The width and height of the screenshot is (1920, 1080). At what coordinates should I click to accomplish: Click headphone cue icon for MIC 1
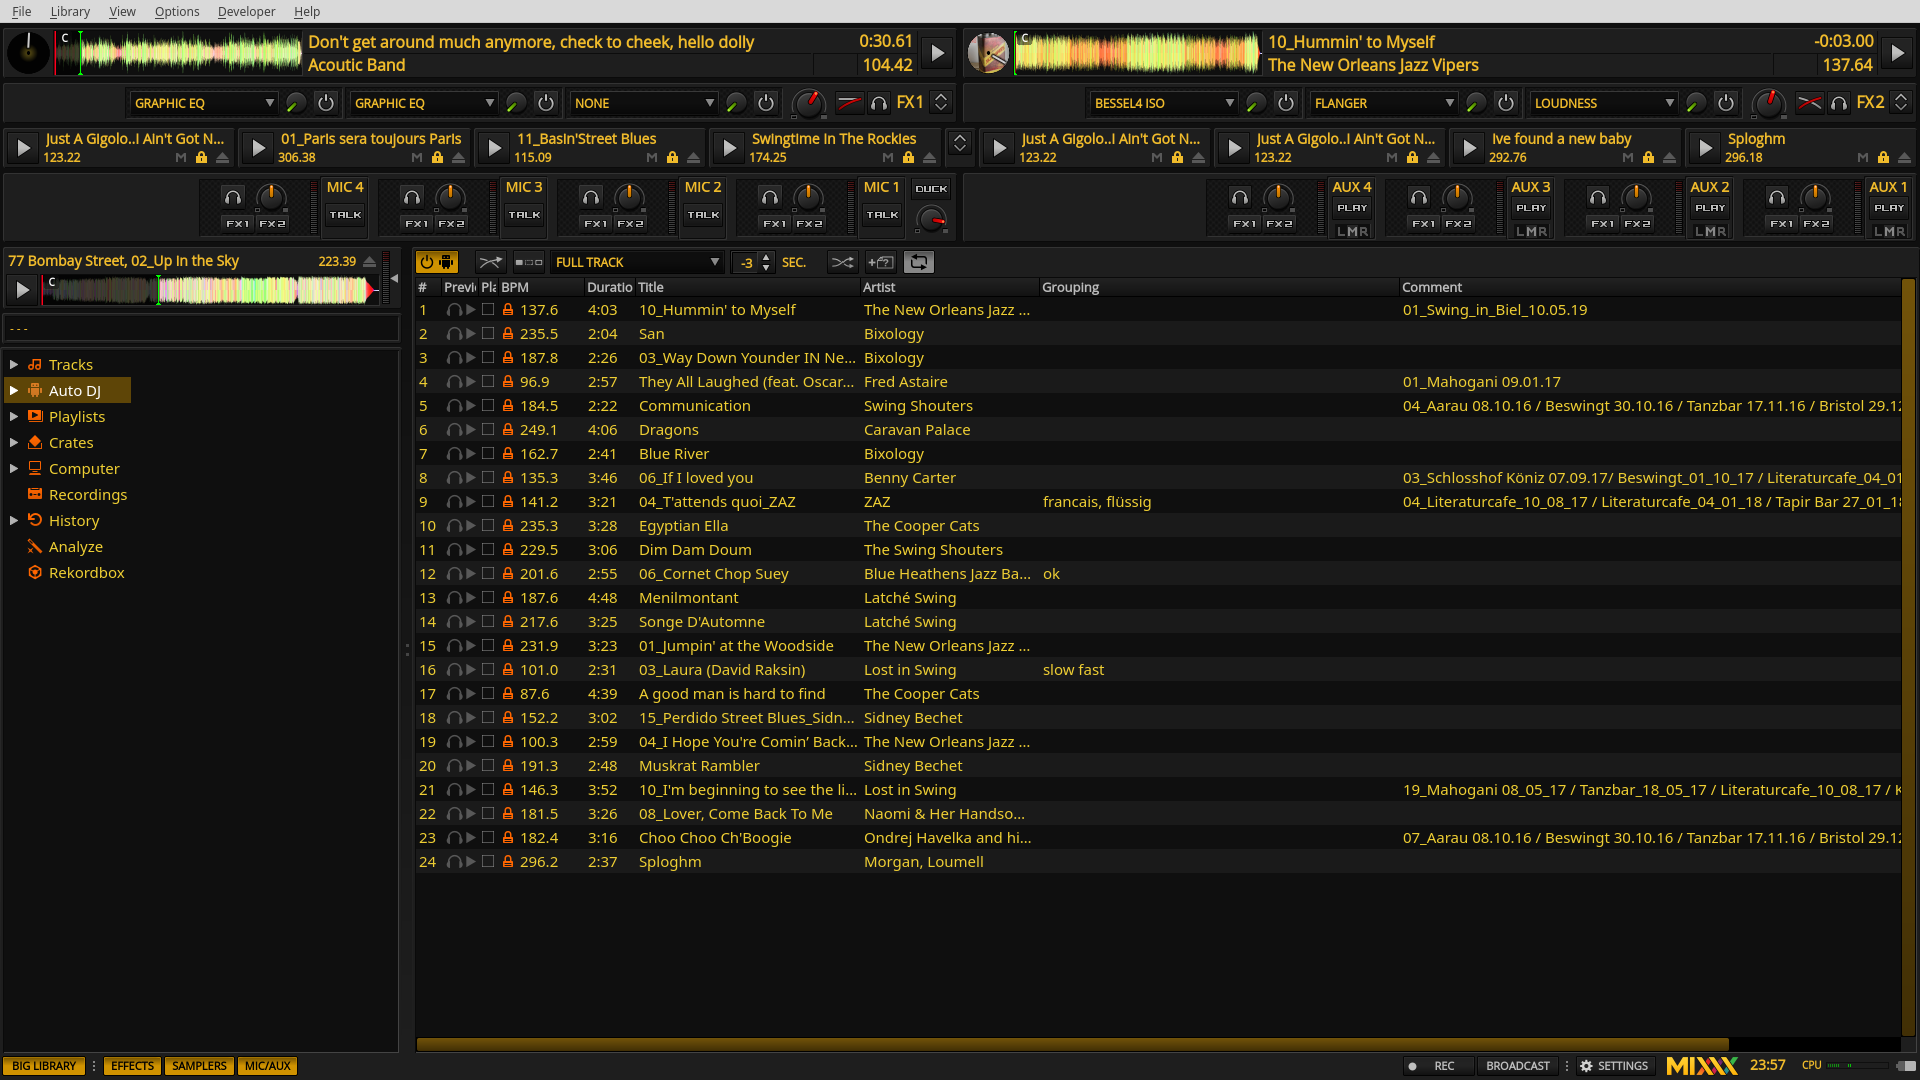(x=769, y=197)
